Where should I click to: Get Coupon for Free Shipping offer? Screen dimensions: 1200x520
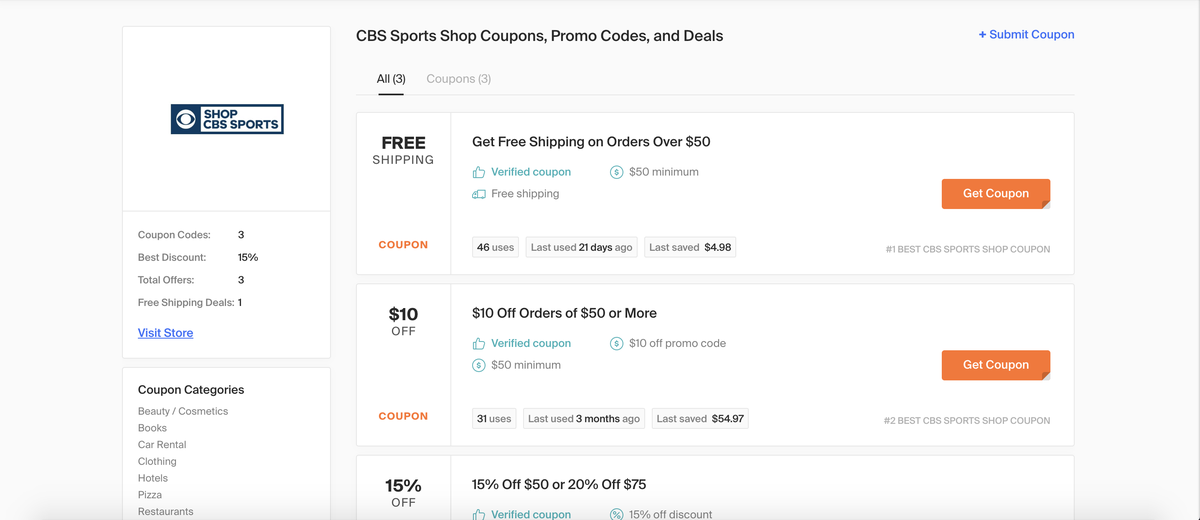[996, 194]
